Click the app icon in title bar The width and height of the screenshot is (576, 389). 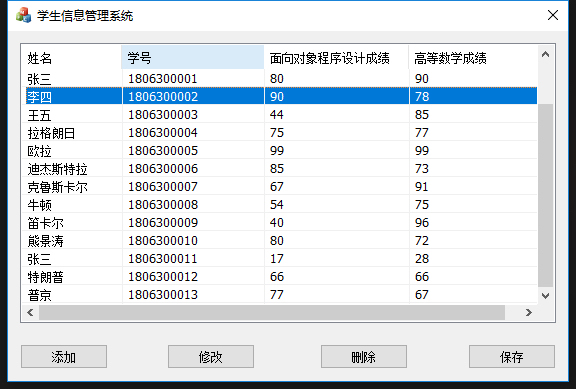(24, 15)
